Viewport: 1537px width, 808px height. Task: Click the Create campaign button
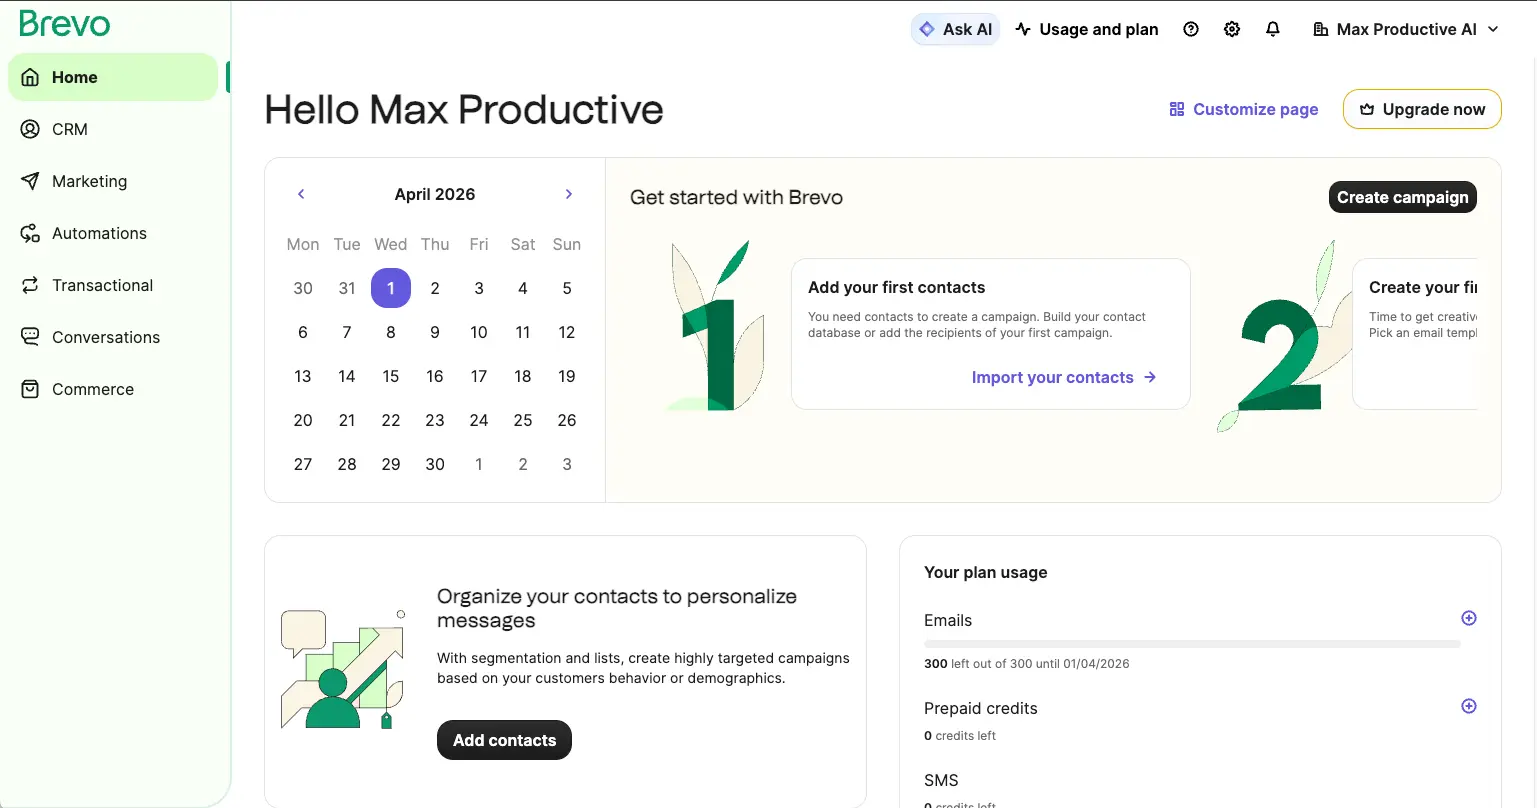tap(1402, 197)
